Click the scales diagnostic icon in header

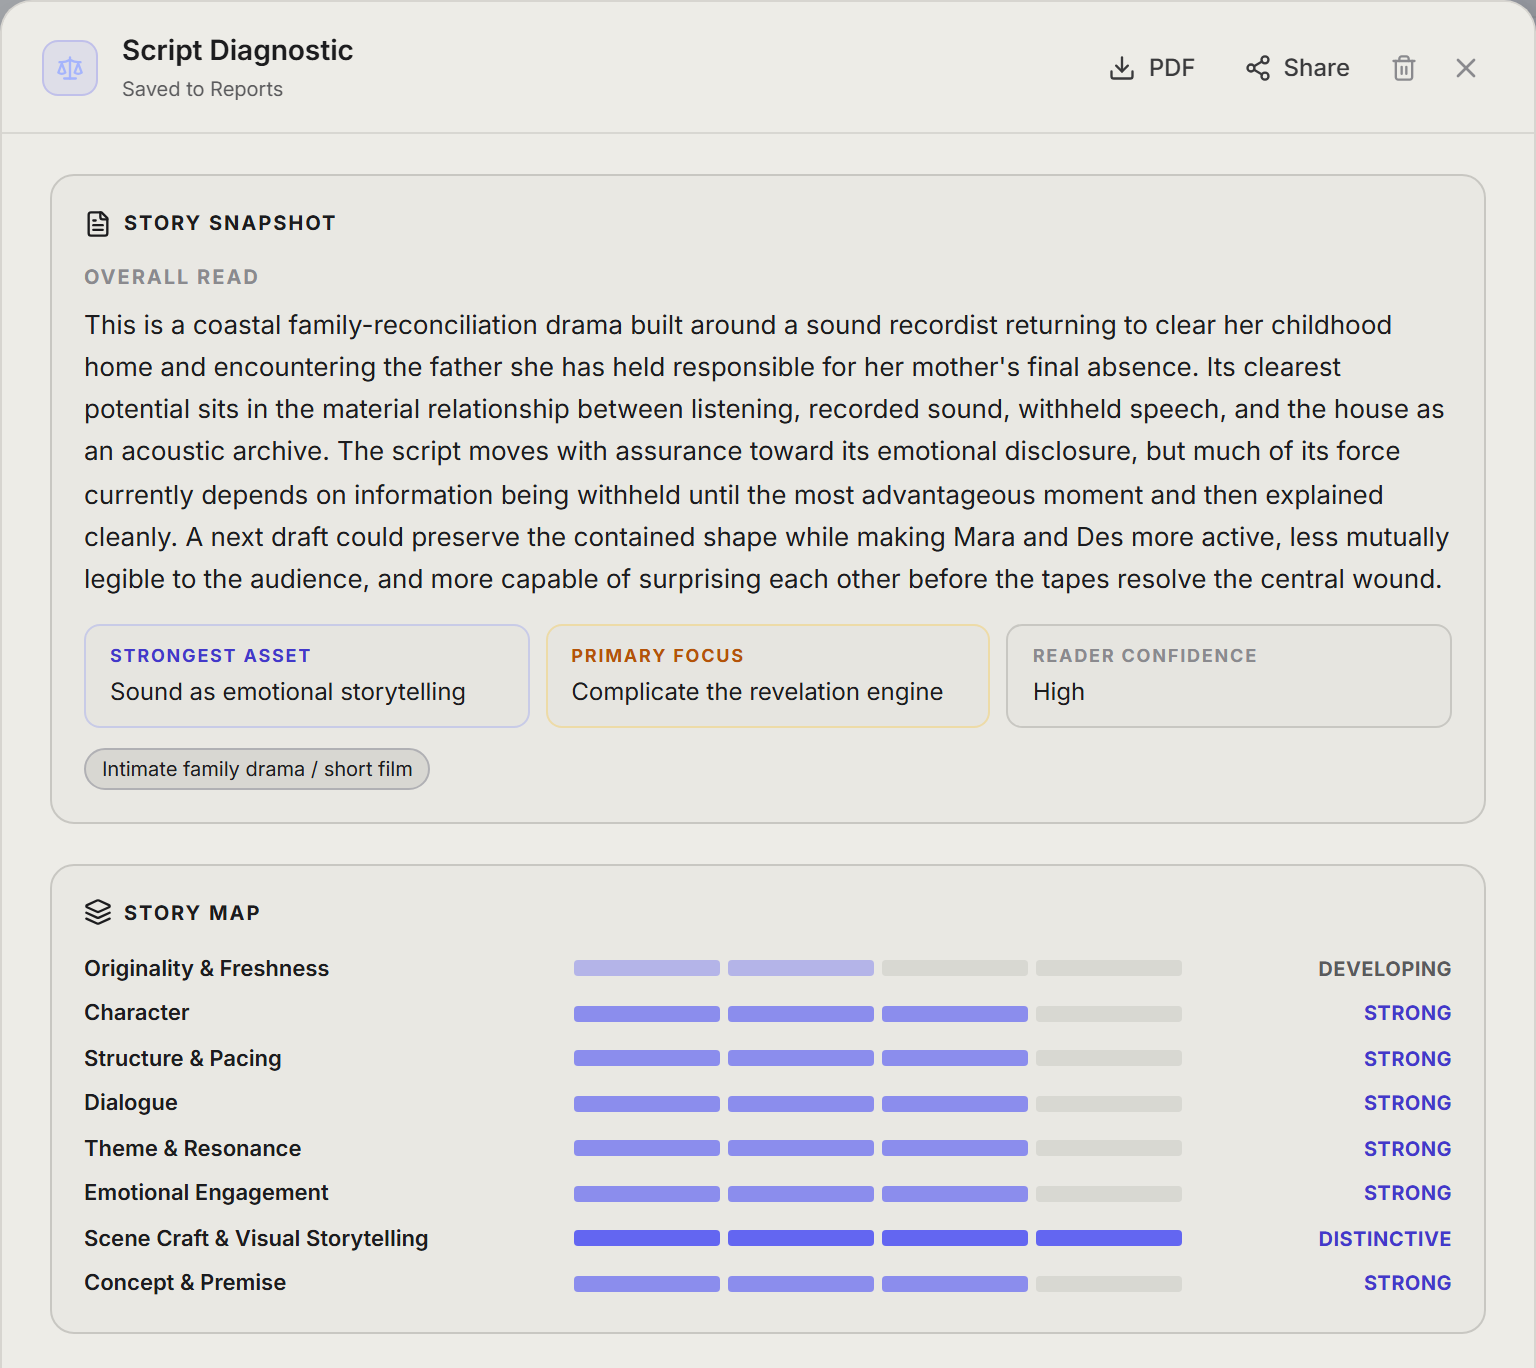[x=70, y=68]
